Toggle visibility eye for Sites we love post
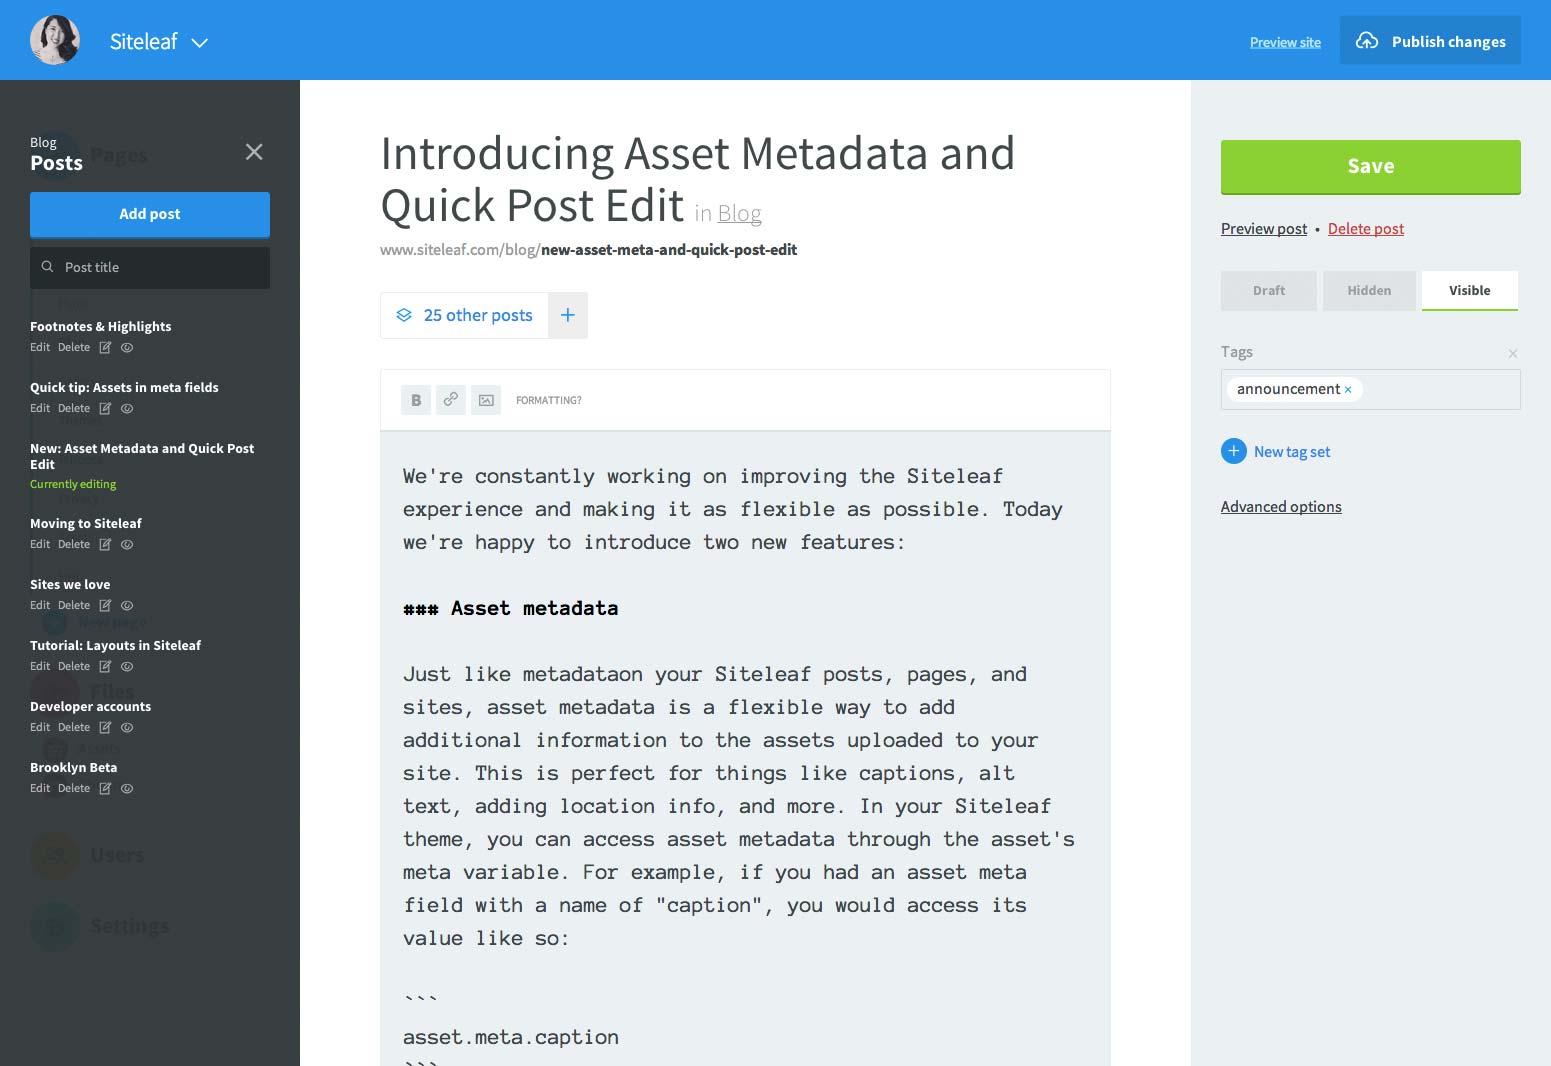The height and width of the screenshot is (1066, 1551). pos(126,605)
